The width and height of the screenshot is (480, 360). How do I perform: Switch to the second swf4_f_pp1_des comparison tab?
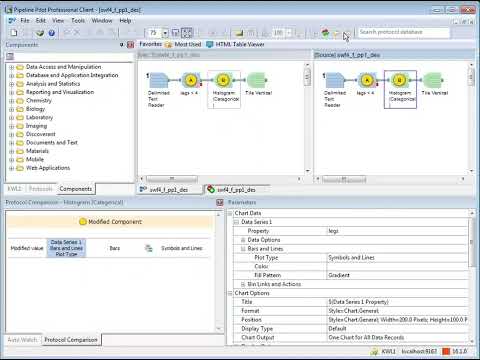(236, 190)
